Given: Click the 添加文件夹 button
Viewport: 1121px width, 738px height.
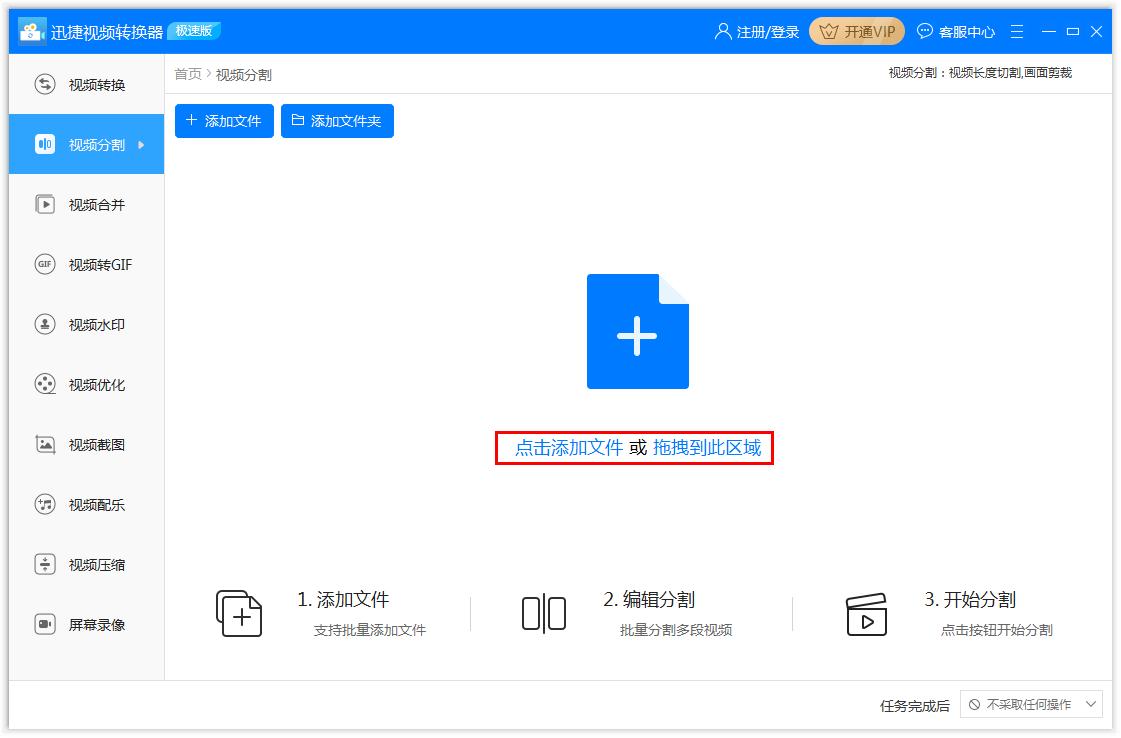Looking at the screenshot, I should 337,121.
